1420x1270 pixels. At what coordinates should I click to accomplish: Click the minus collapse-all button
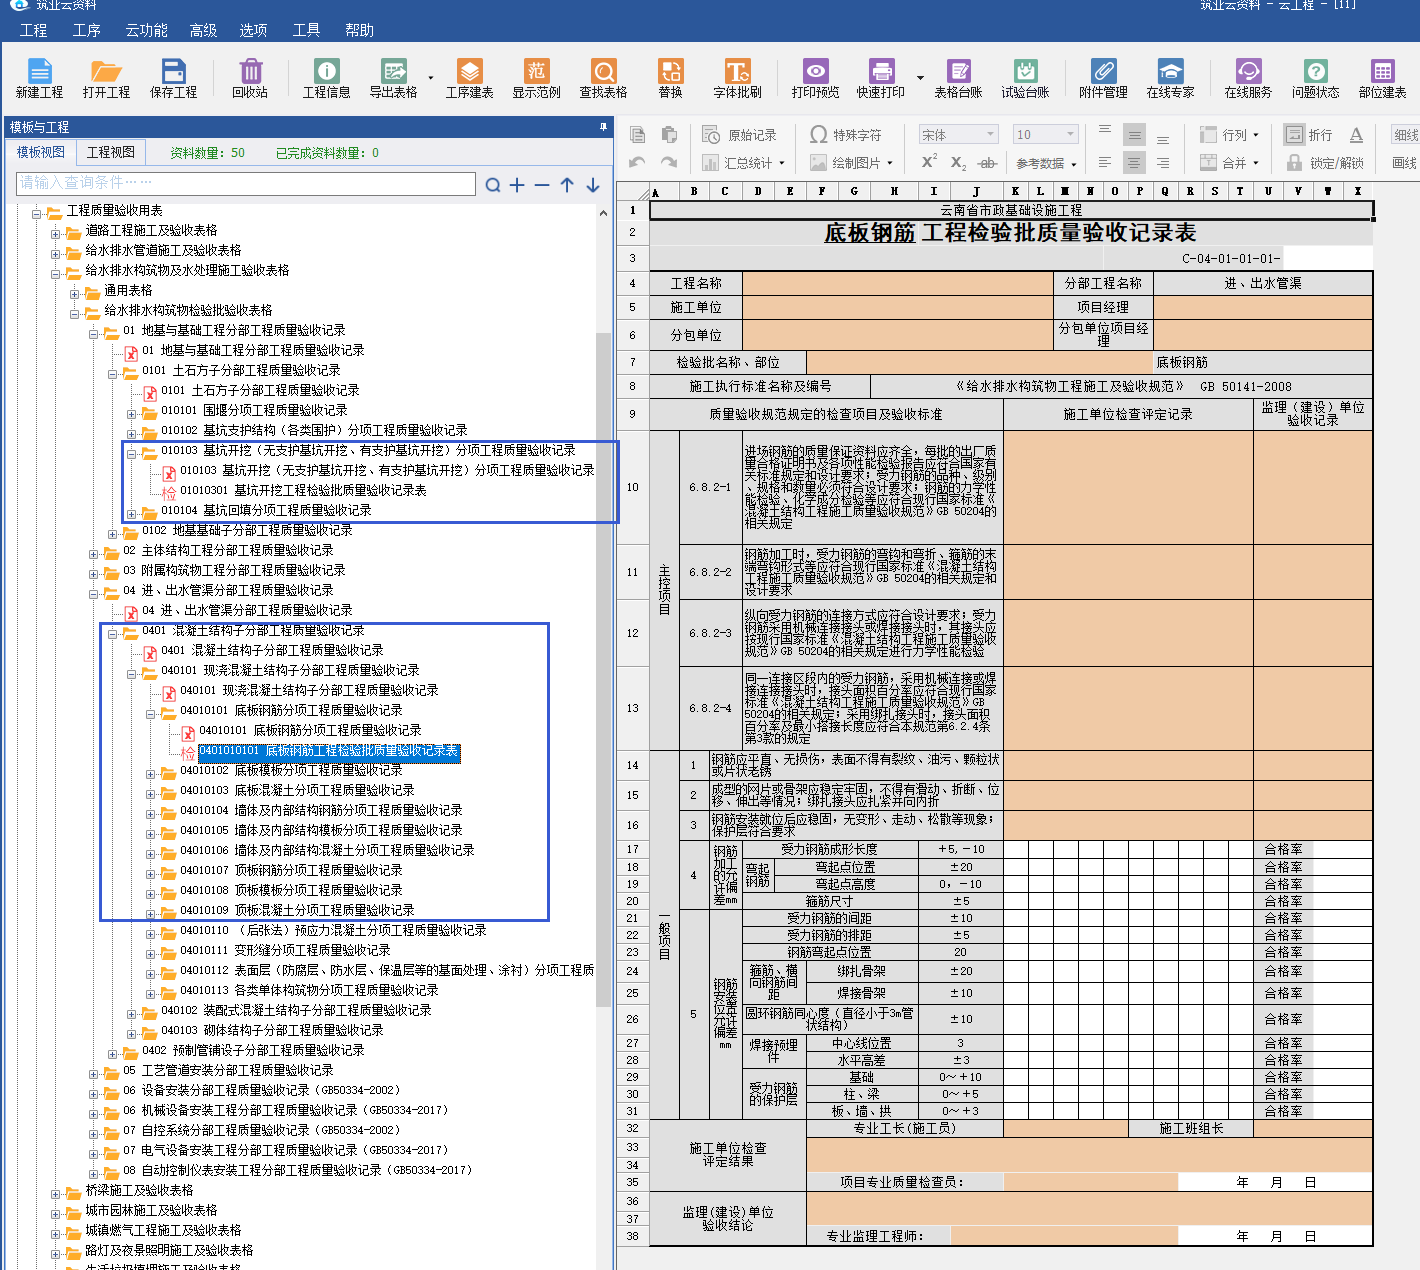tap(542, 185)
